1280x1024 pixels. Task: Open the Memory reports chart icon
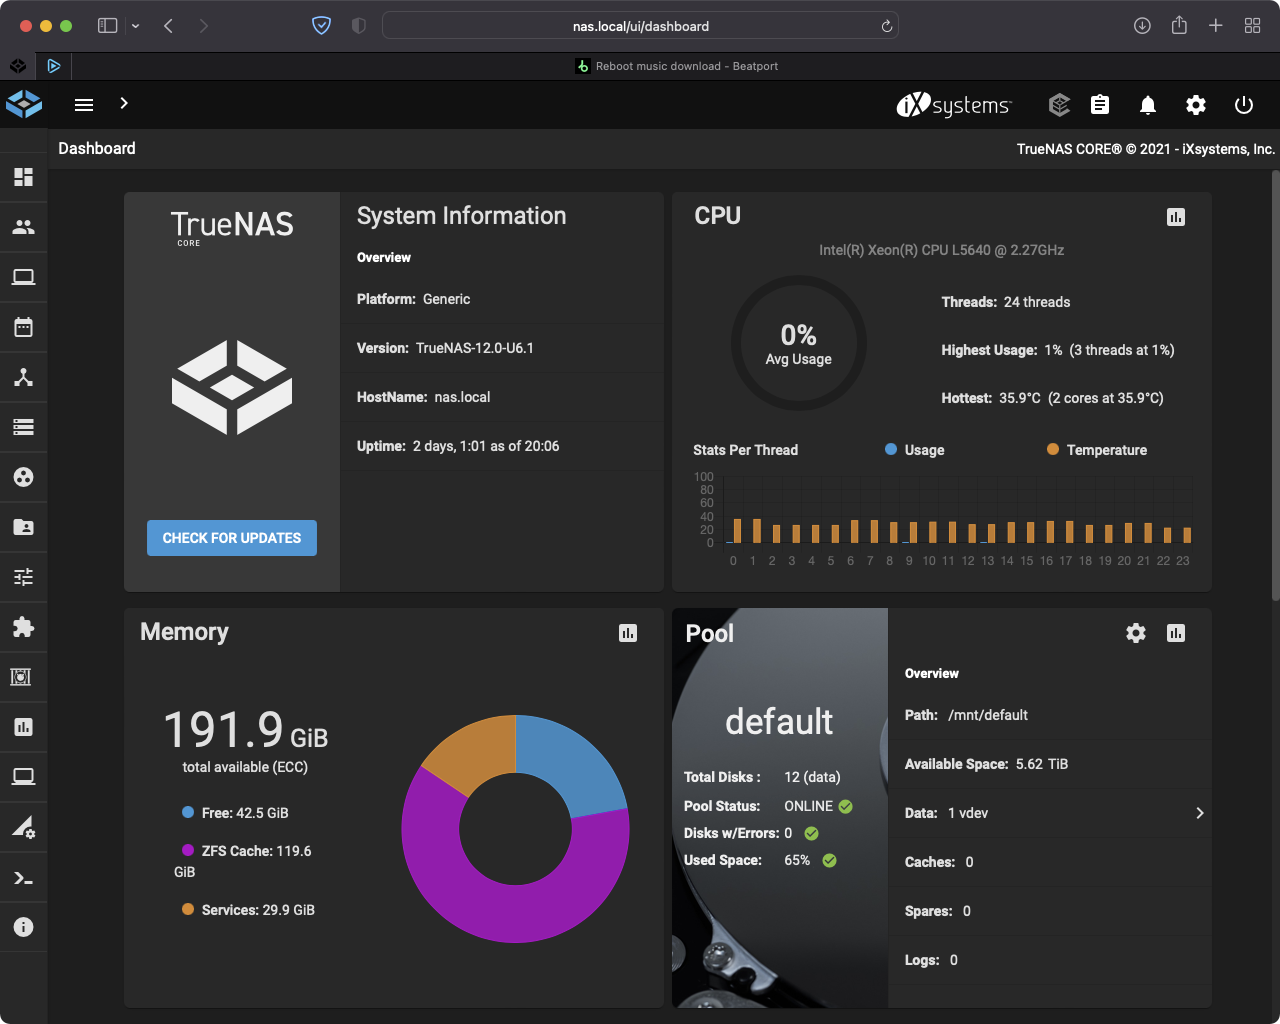[x=628, y=633]
